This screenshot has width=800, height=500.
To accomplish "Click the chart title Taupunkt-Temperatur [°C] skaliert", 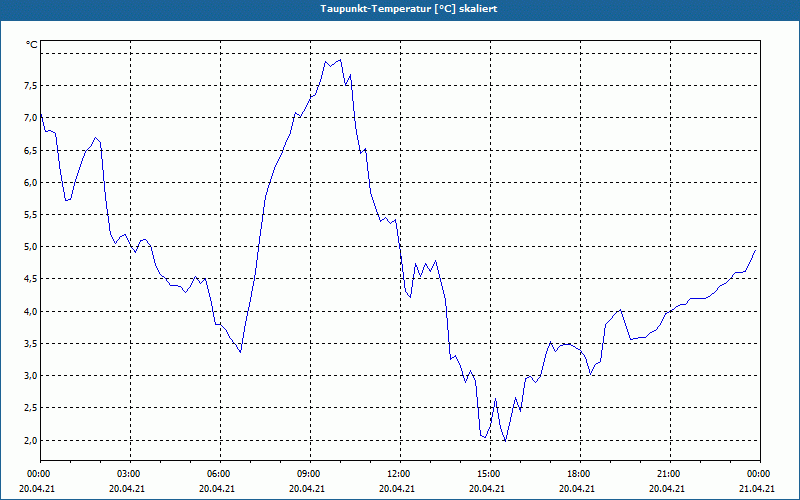I will (409, 9).
